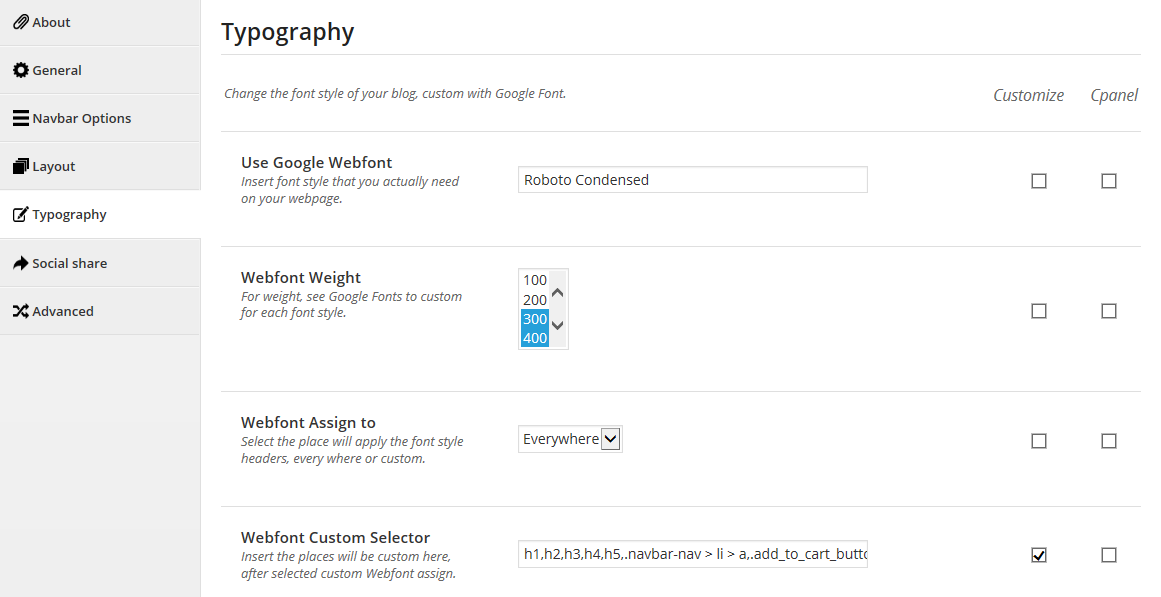Select weight 200 in the list

(x=535, y=300)
